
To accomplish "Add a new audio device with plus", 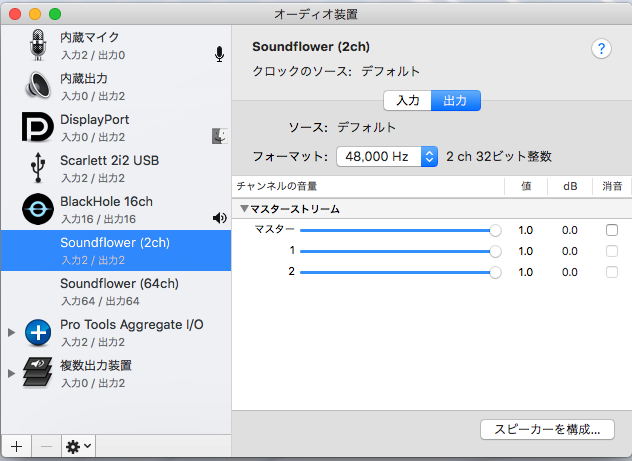I will click(17, 446).
